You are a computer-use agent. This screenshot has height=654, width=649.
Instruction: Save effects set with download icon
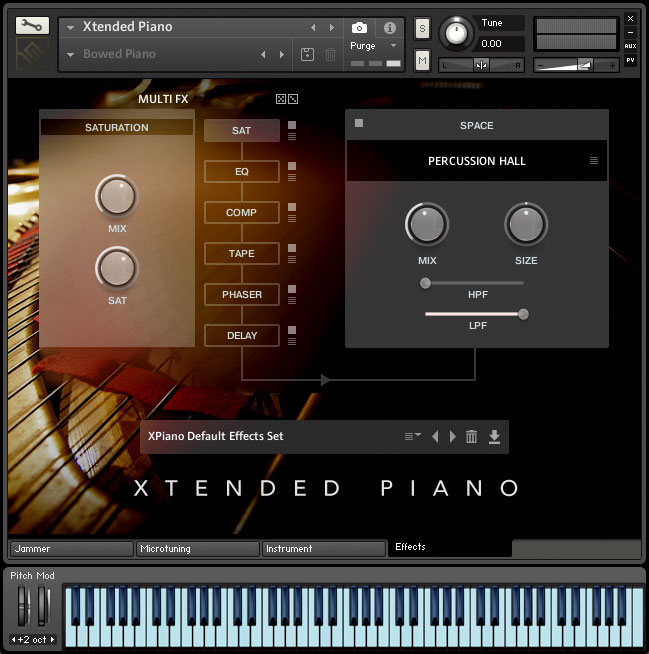(494, 437)
